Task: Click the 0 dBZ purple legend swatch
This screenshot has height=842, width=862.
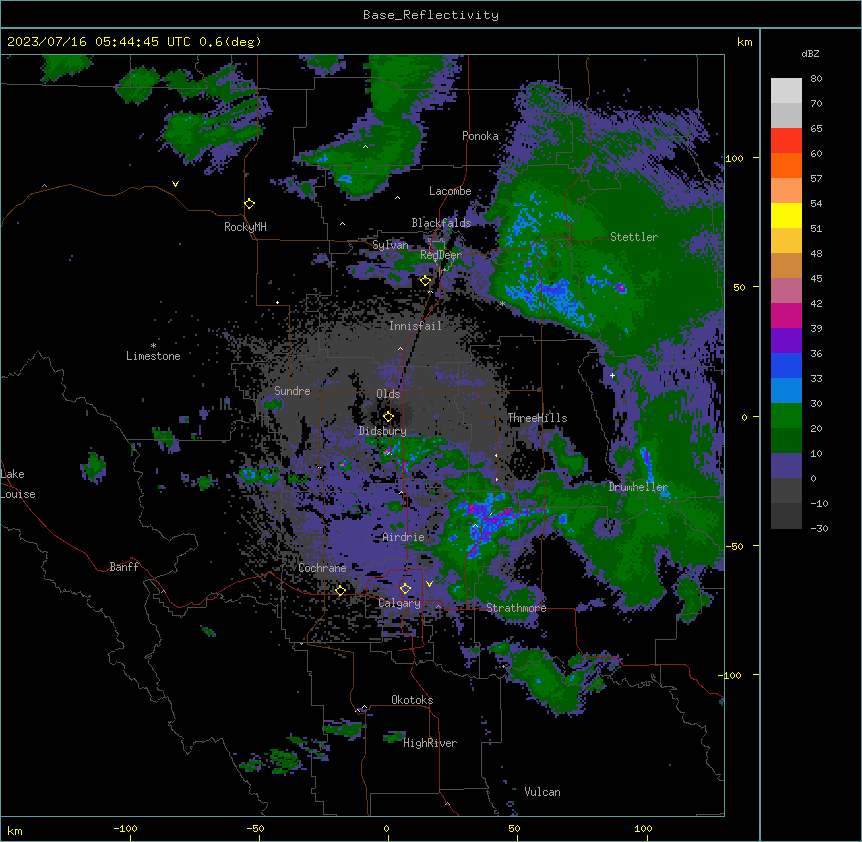Action: pyautogui.click(x=786, y=466)
